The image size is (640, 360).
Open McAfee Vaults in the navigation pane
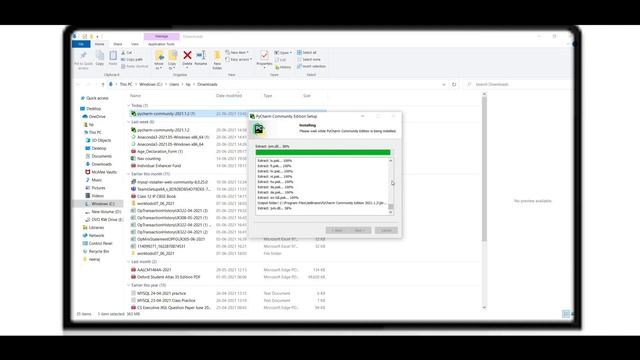point(101,172)
